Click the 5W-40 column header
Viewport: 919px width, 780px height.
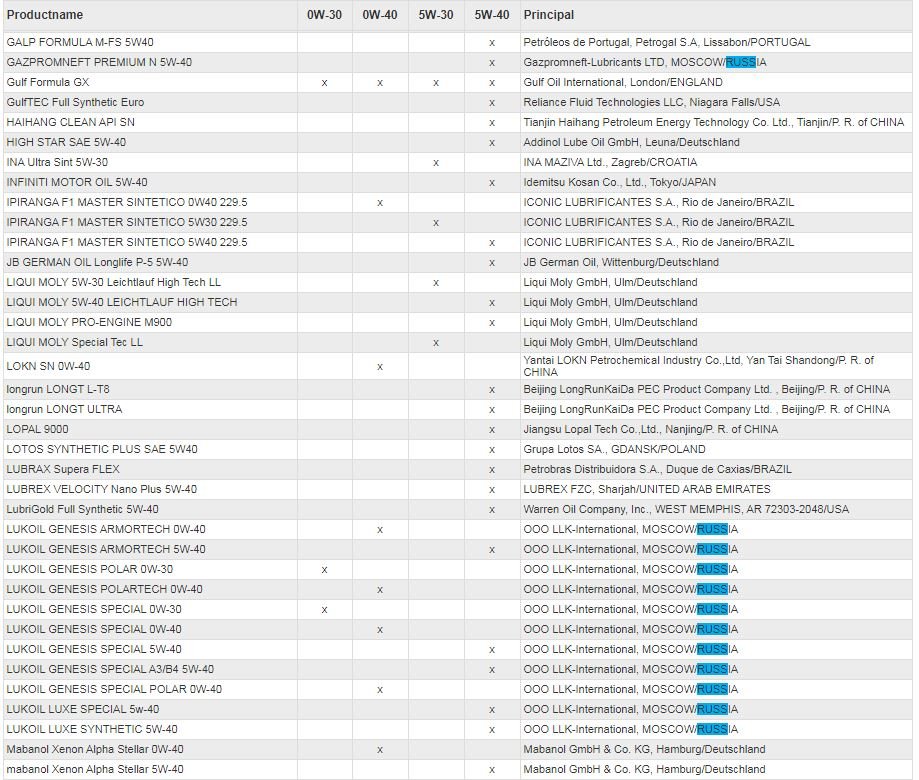tap(492, 15)
